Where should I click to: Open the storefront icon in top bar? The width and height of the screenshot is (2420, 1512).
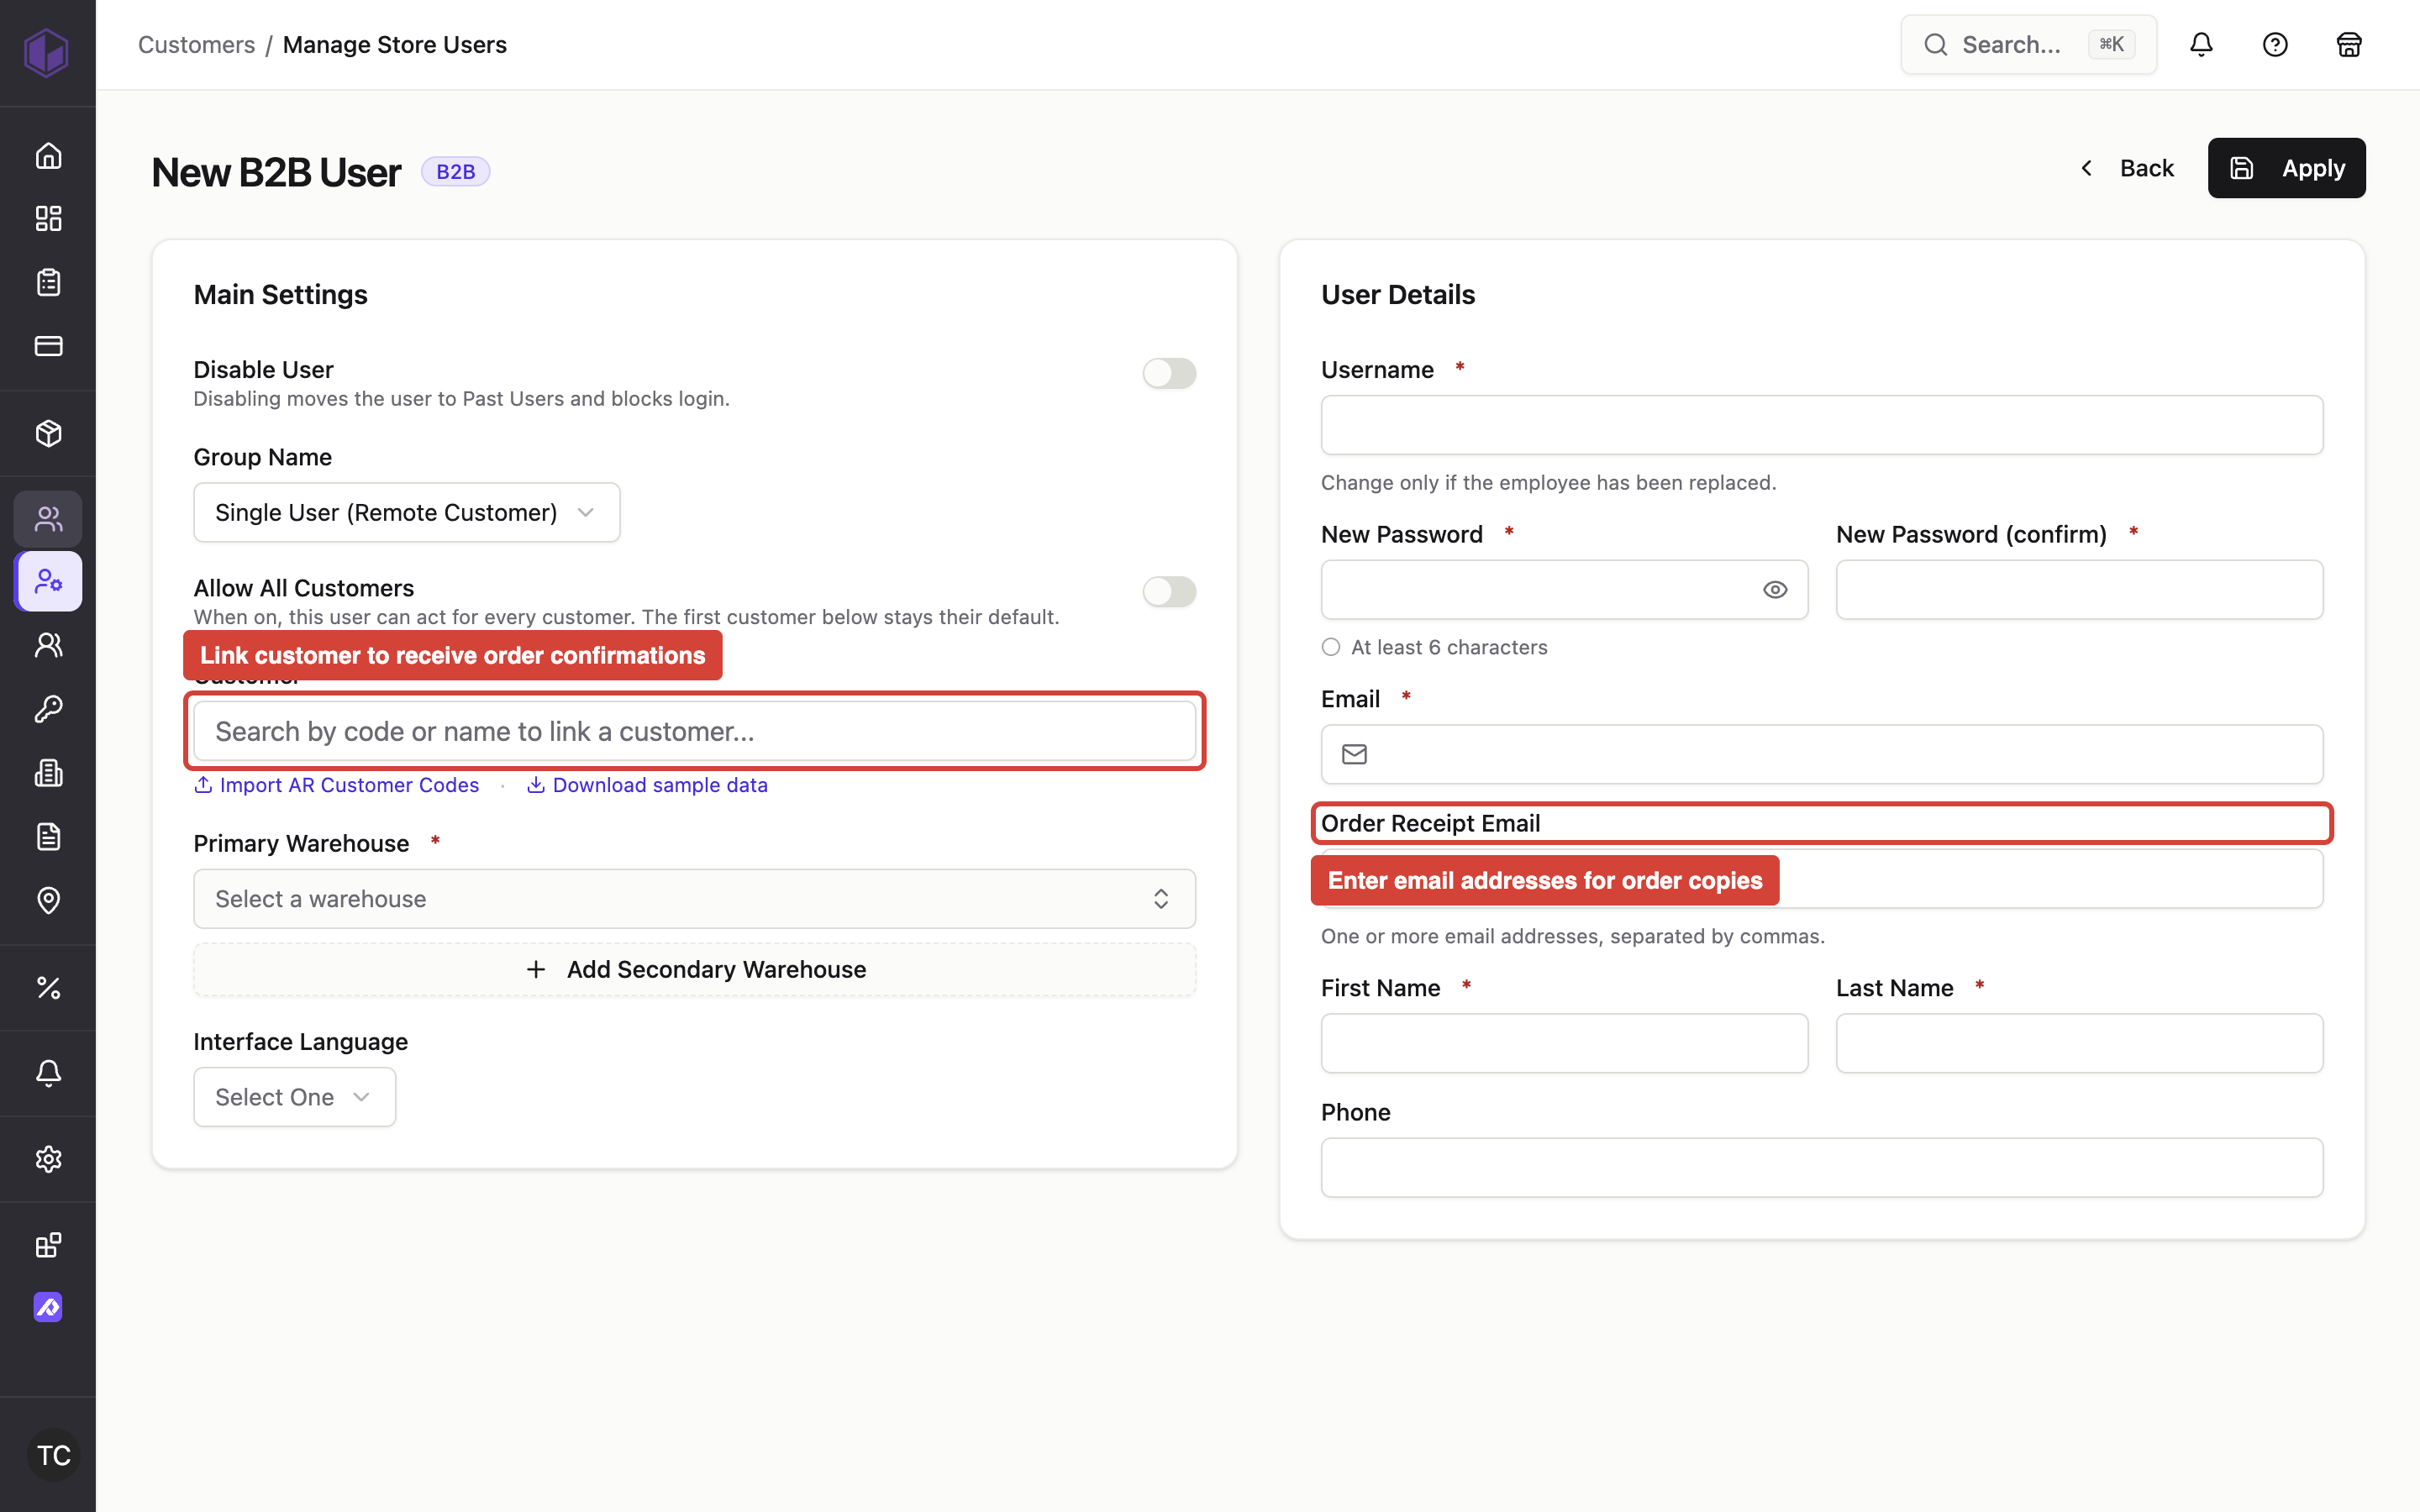2349,44
